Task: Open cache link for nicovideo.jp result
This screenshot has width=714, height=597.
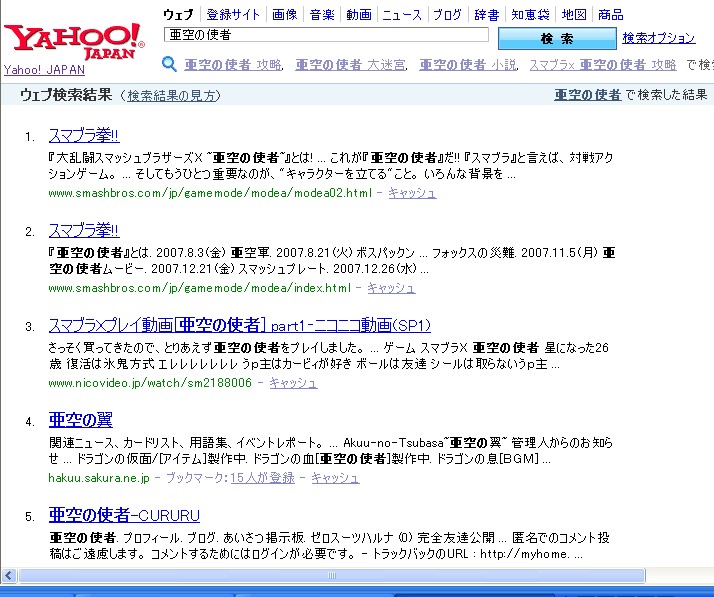Action: (x=293, y=383)
